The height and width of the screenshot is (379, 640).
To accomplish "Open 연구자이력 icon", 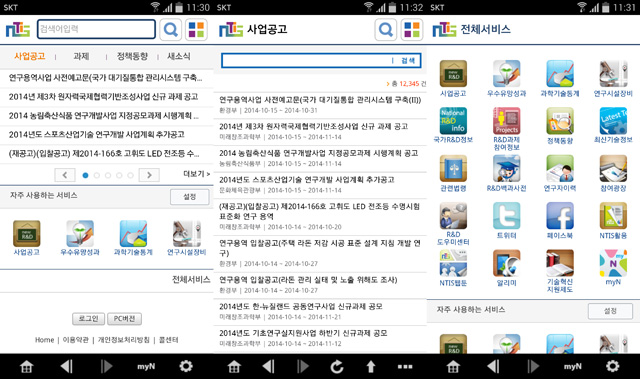I will (x=560, y=168).
